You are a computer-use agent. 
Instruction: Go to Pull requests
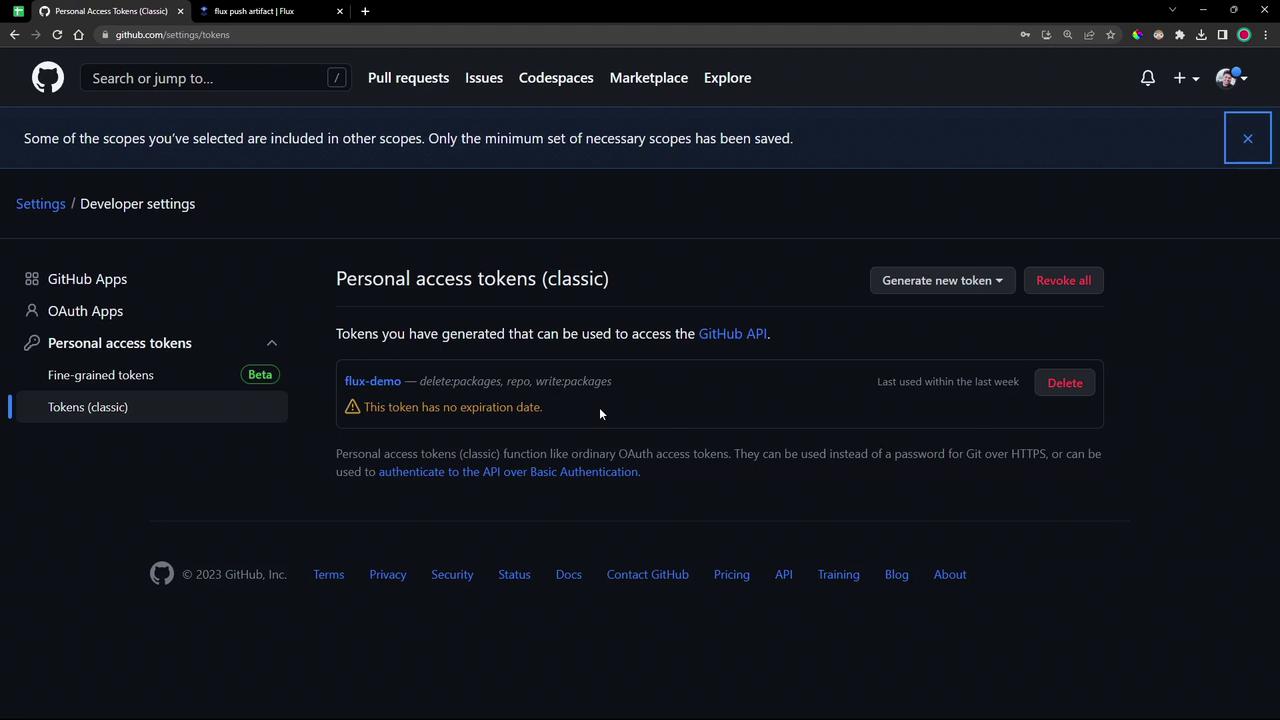tap(408, 78)
